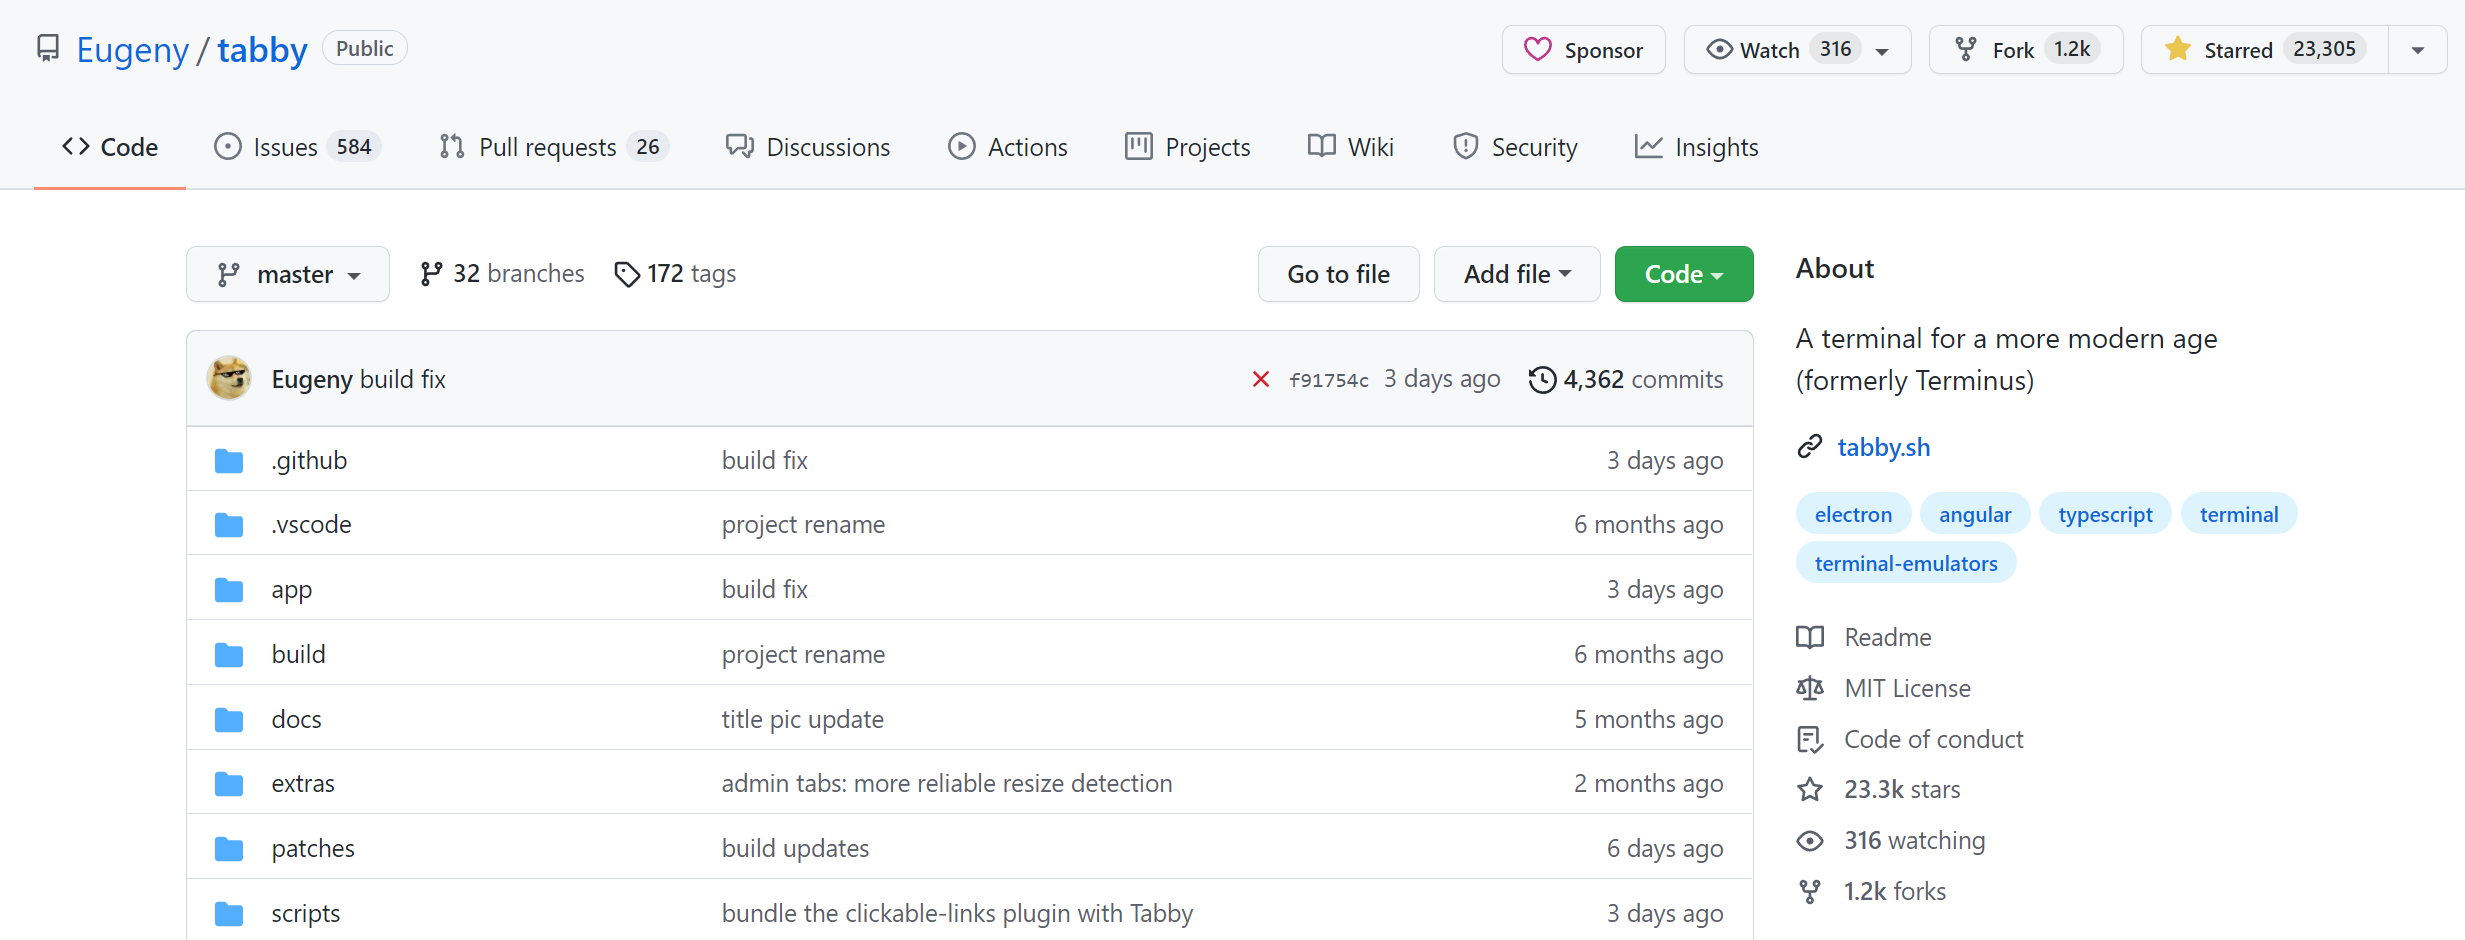Click the branches icon beside 32 branches
The height and width of the screenshot is (940, 2465).
click(x=431, y=274)
